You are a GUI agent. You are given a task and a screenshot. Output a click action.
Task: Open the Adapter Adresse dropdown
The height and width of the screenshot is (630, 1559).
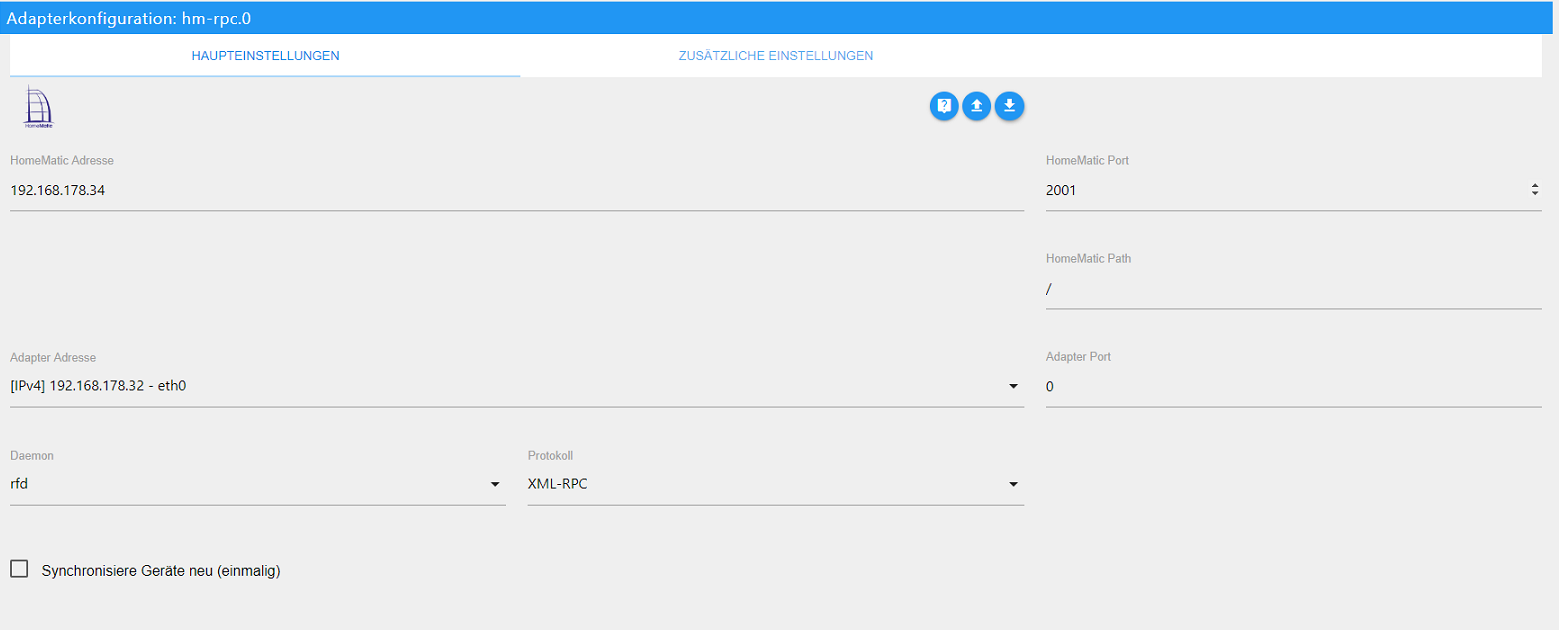(517, 386)
